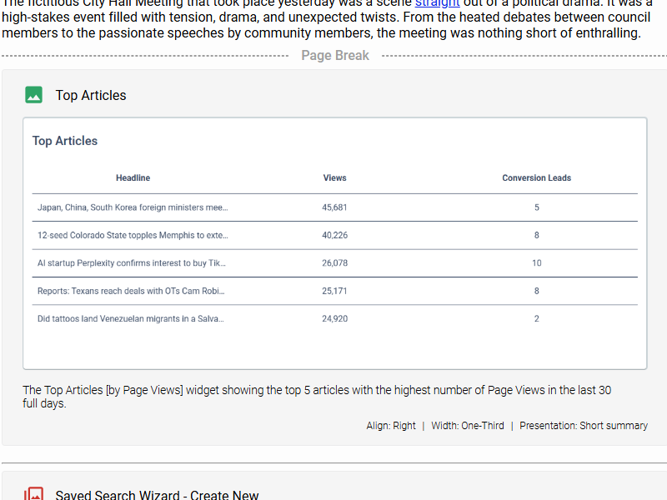Change the Presentation: Short summary setting

[583, 425]
